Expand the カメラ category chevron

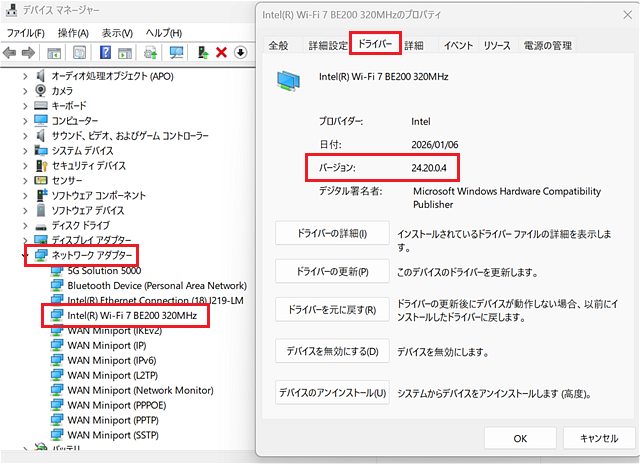pos(25,91)
